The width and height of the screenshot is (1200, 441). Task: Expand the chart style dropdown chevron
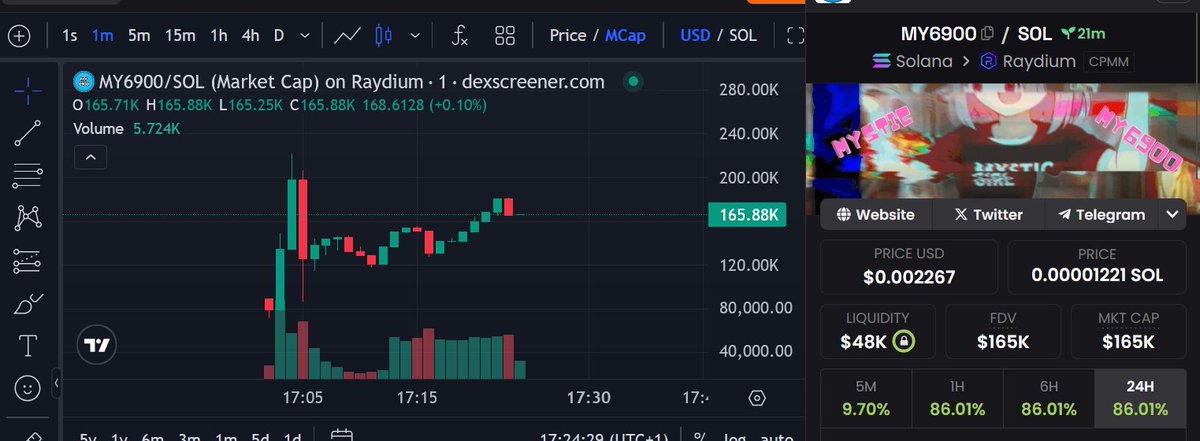pyautogui.click(x=415, y=36)
